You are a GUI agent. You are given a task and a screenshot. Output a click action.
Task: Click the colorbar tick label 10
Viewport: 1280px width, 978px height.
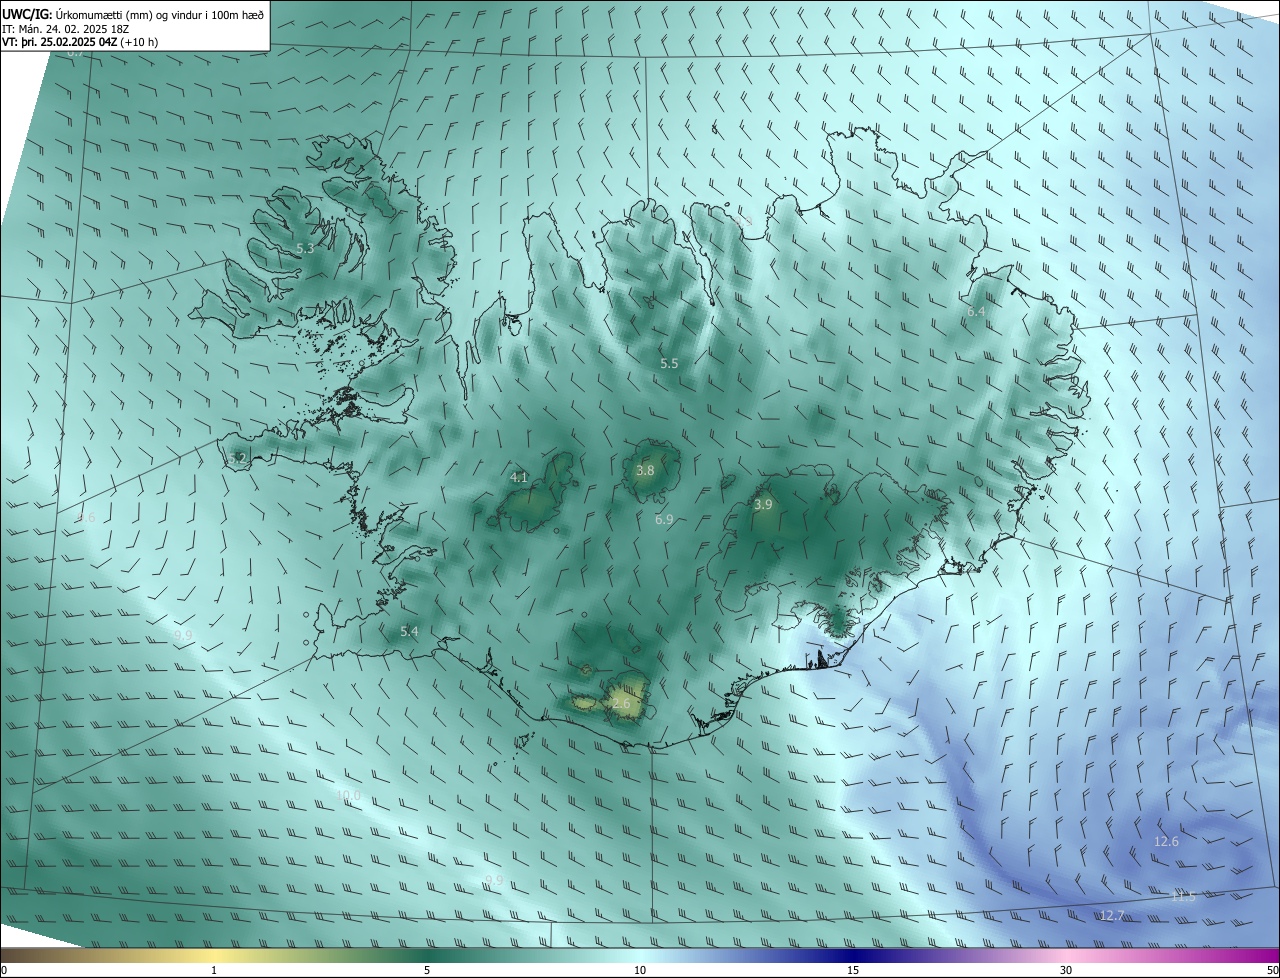(x=640, y=970)
